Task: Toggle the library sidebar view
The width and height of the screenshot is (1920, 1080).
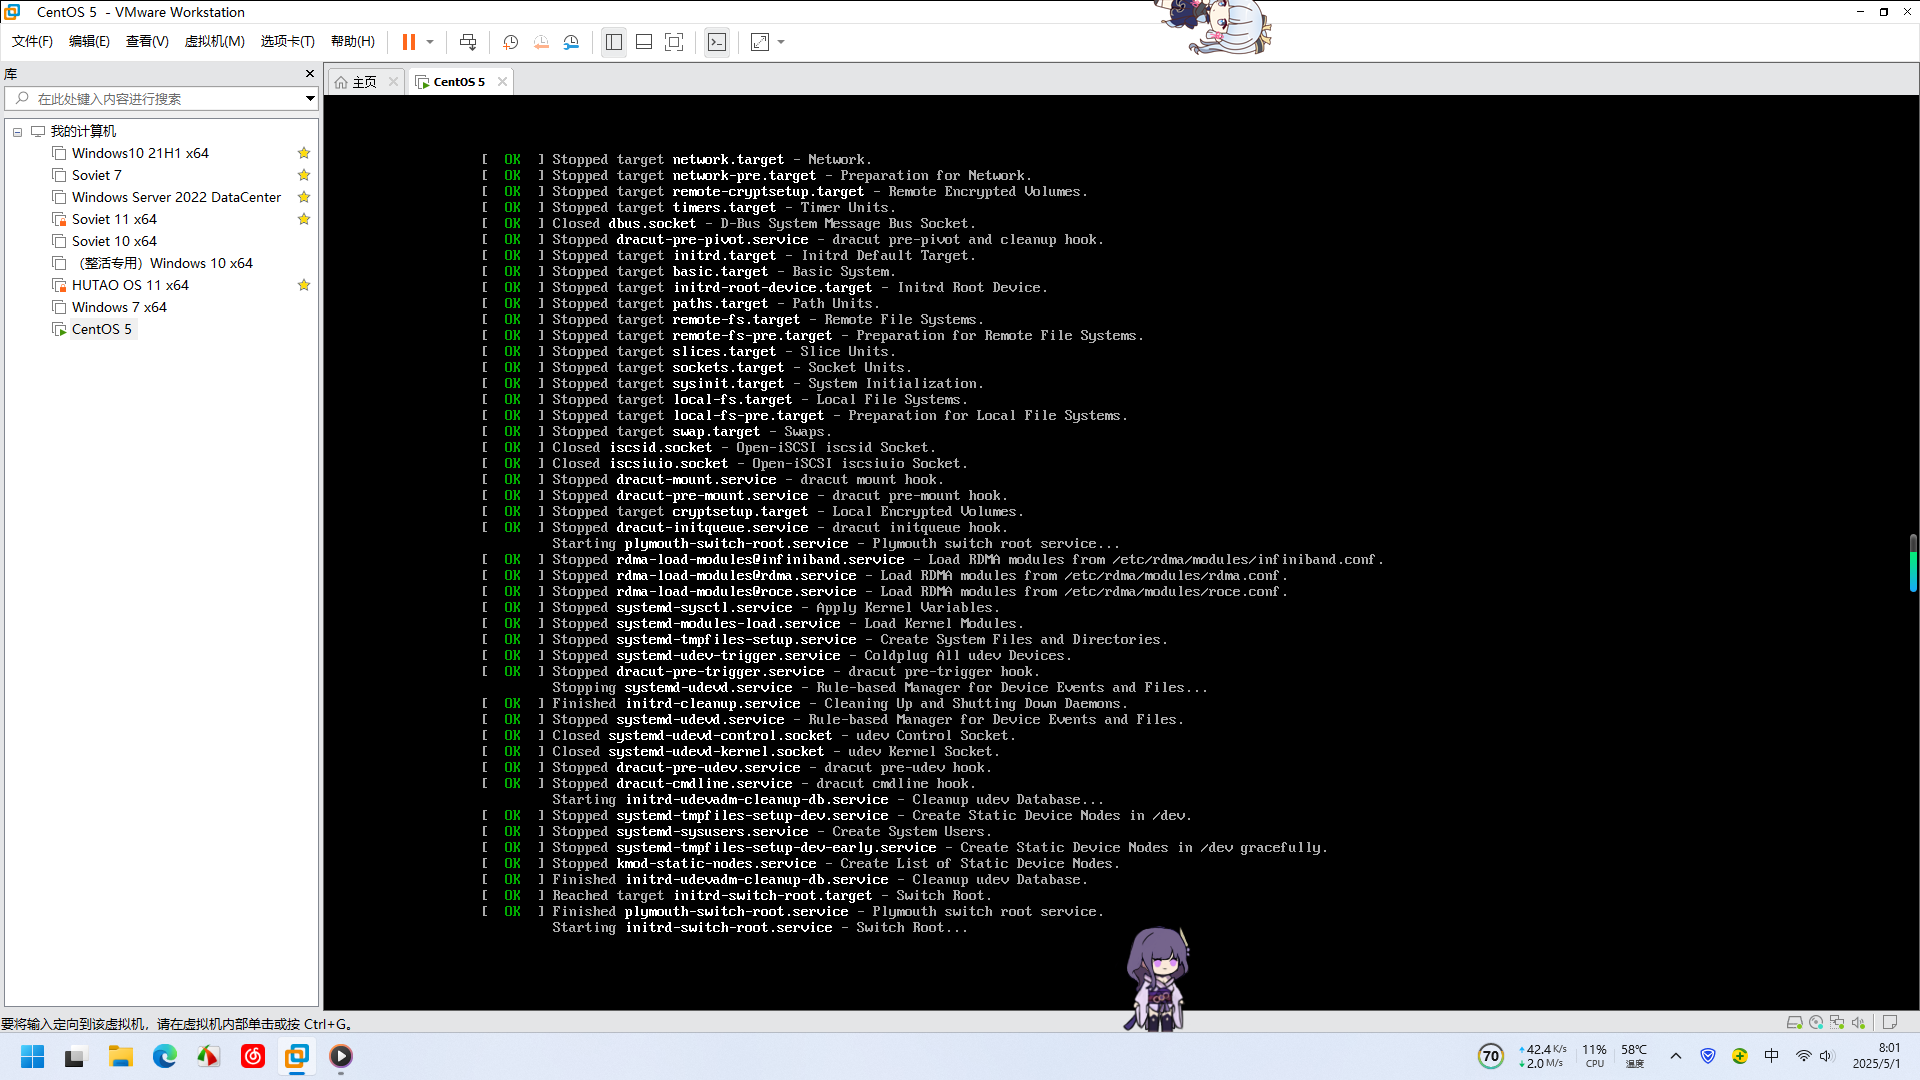Action: tap(614, 42)
